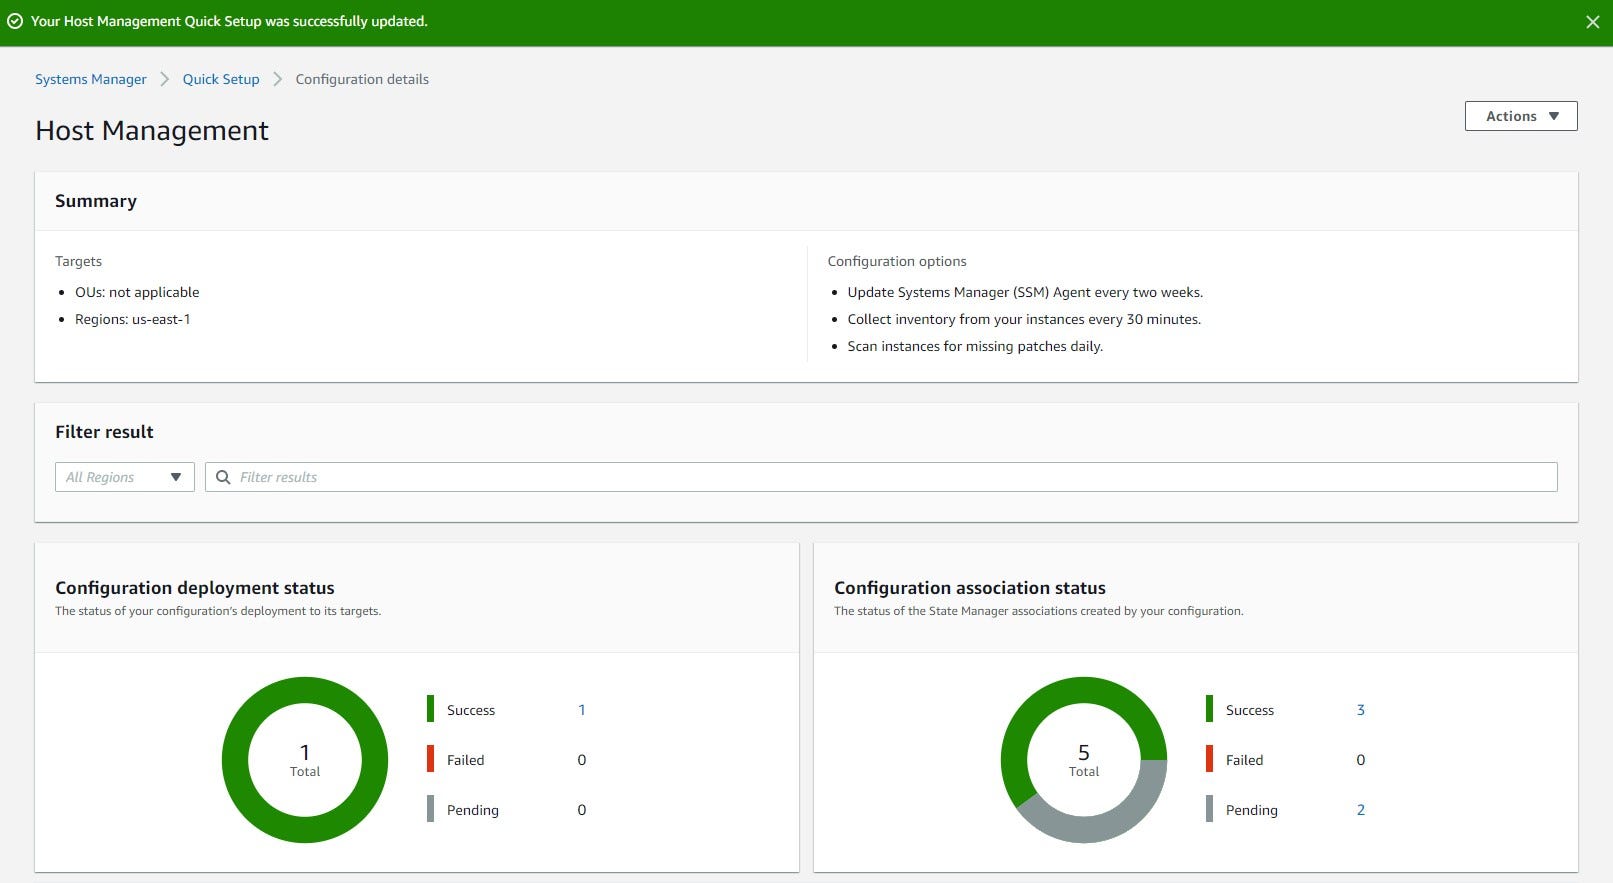Click the Configuration details breadcrumb text
1613x883 pixels.
tap(362, 79)
